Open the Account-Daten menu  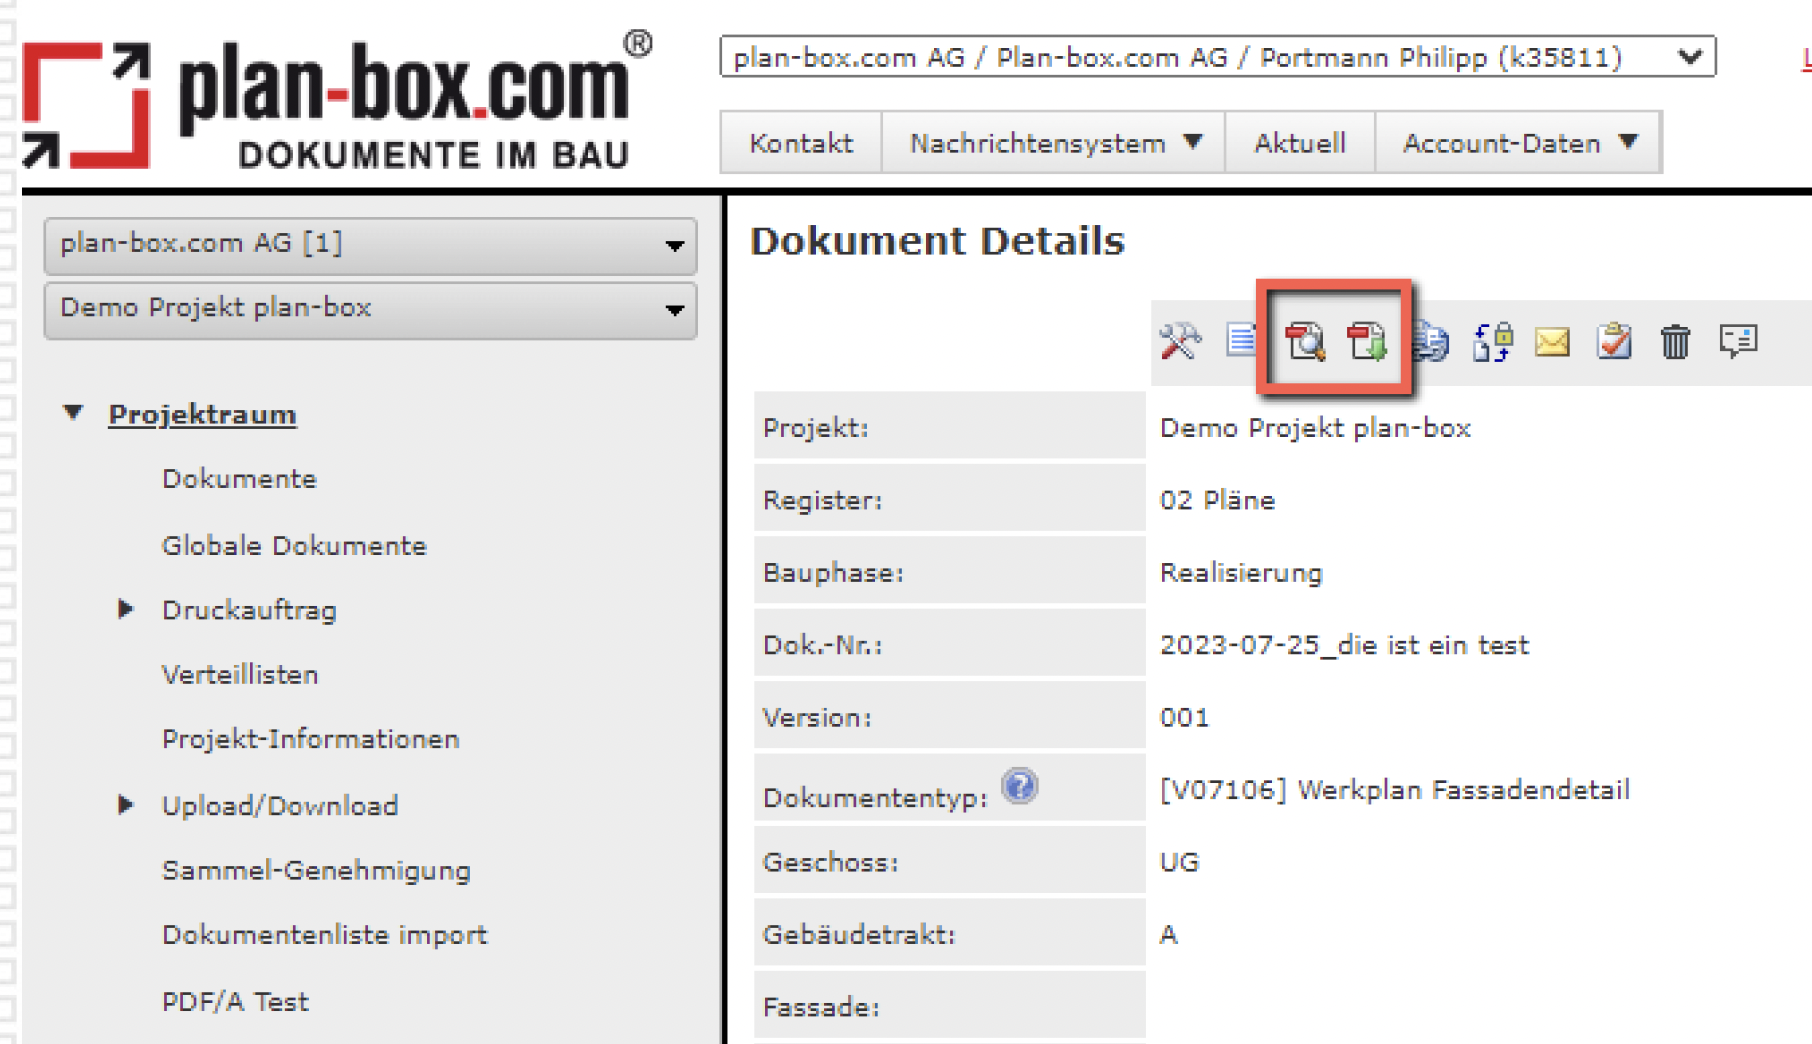coord(1519,143)
